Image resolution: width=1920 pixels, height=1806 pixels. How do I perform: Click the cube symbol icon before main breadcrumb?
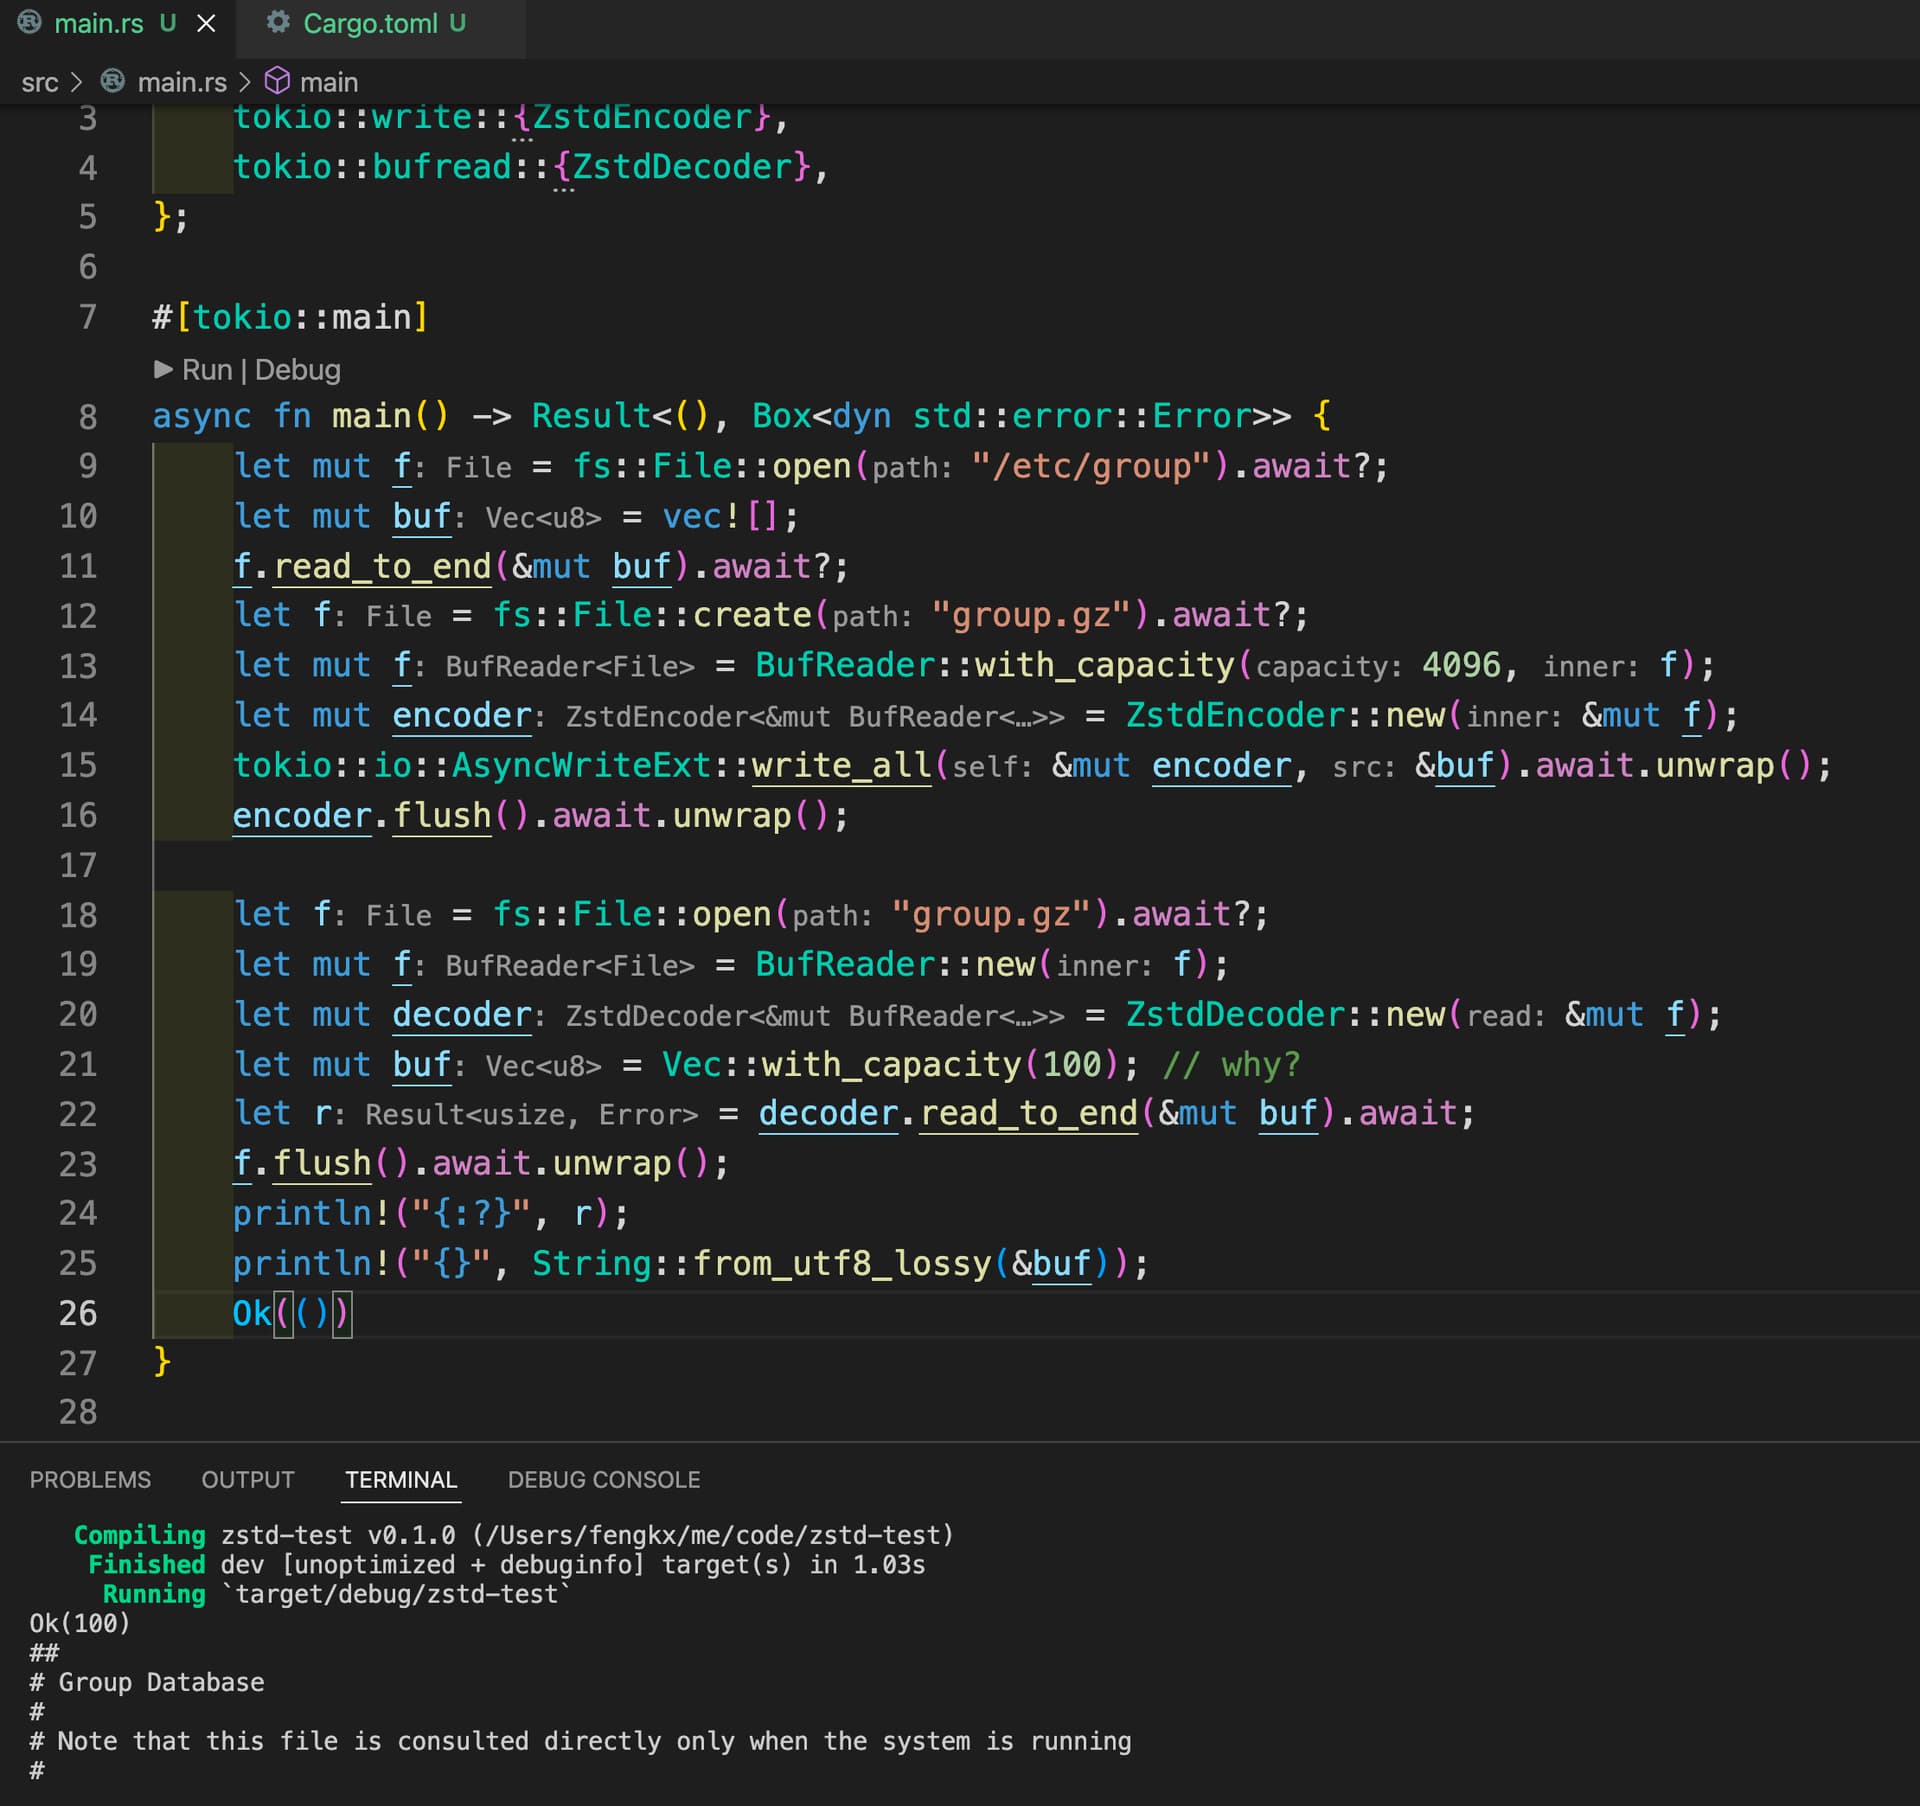(x=277, y=81)
